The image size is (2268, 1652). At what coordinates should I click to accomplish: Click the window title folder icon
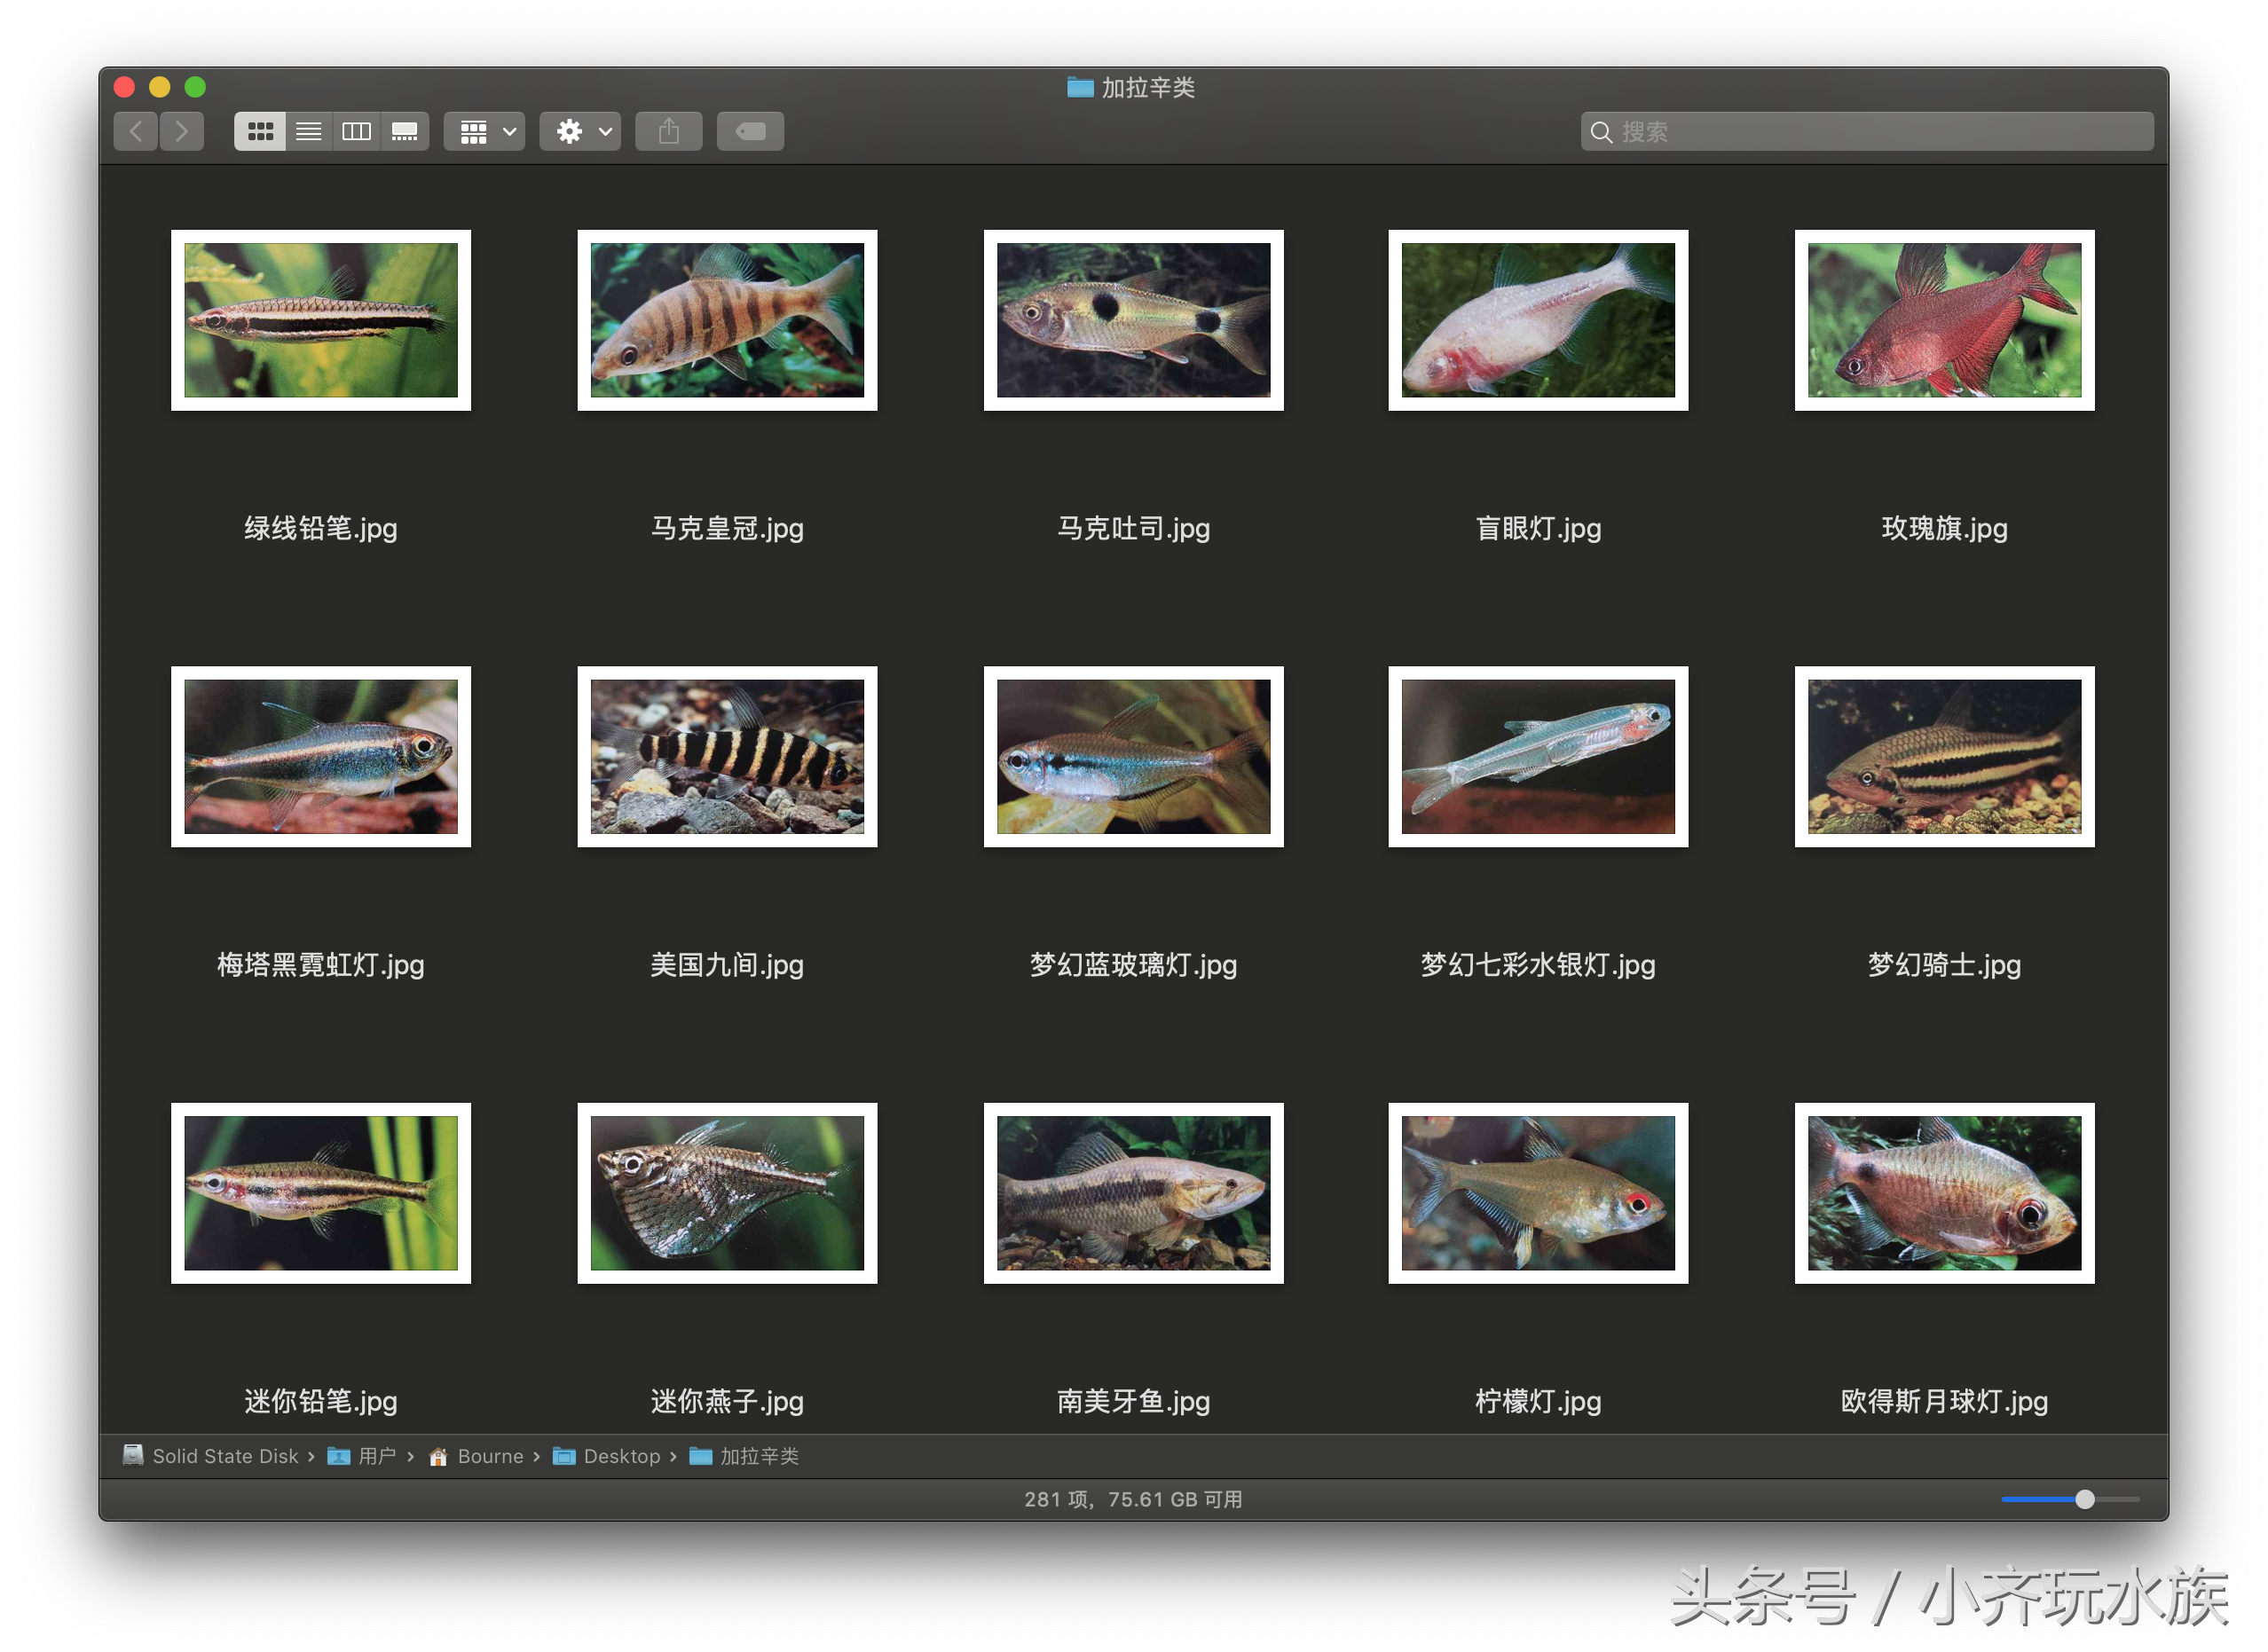1079,87
